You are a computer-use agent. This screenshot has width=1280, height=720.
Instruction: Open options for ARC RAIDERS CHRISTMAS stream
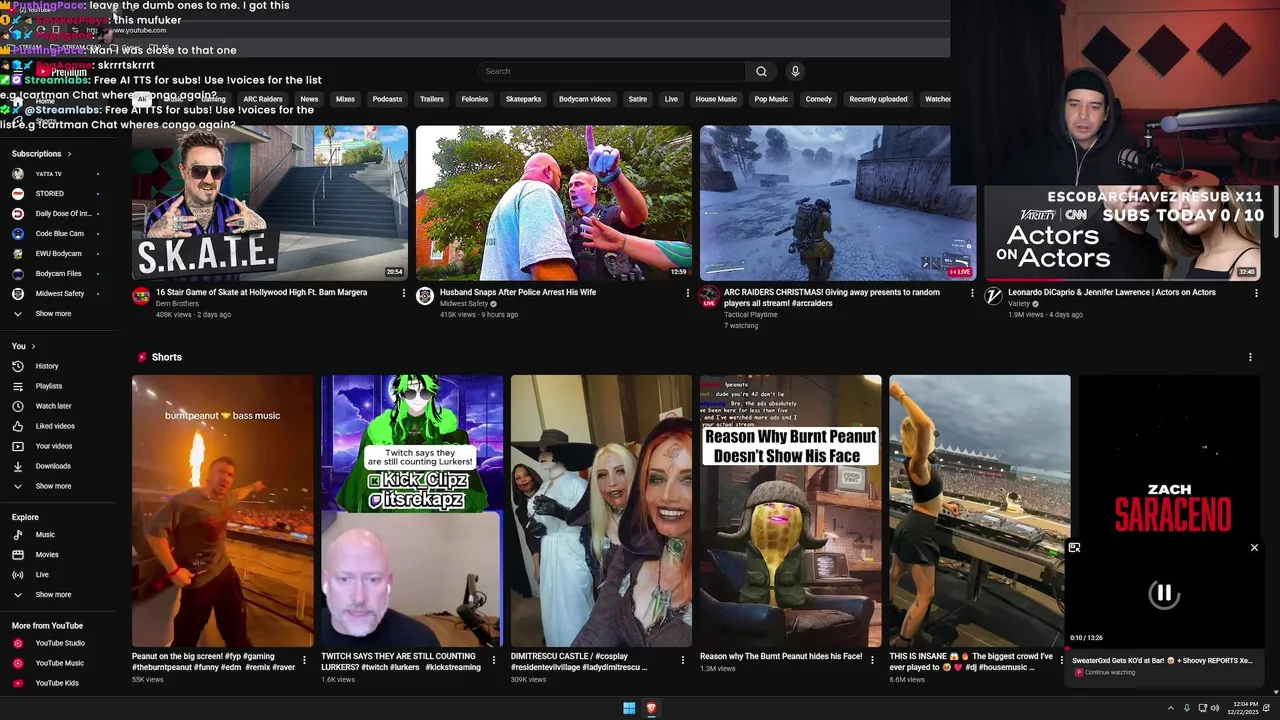point(972,293)
